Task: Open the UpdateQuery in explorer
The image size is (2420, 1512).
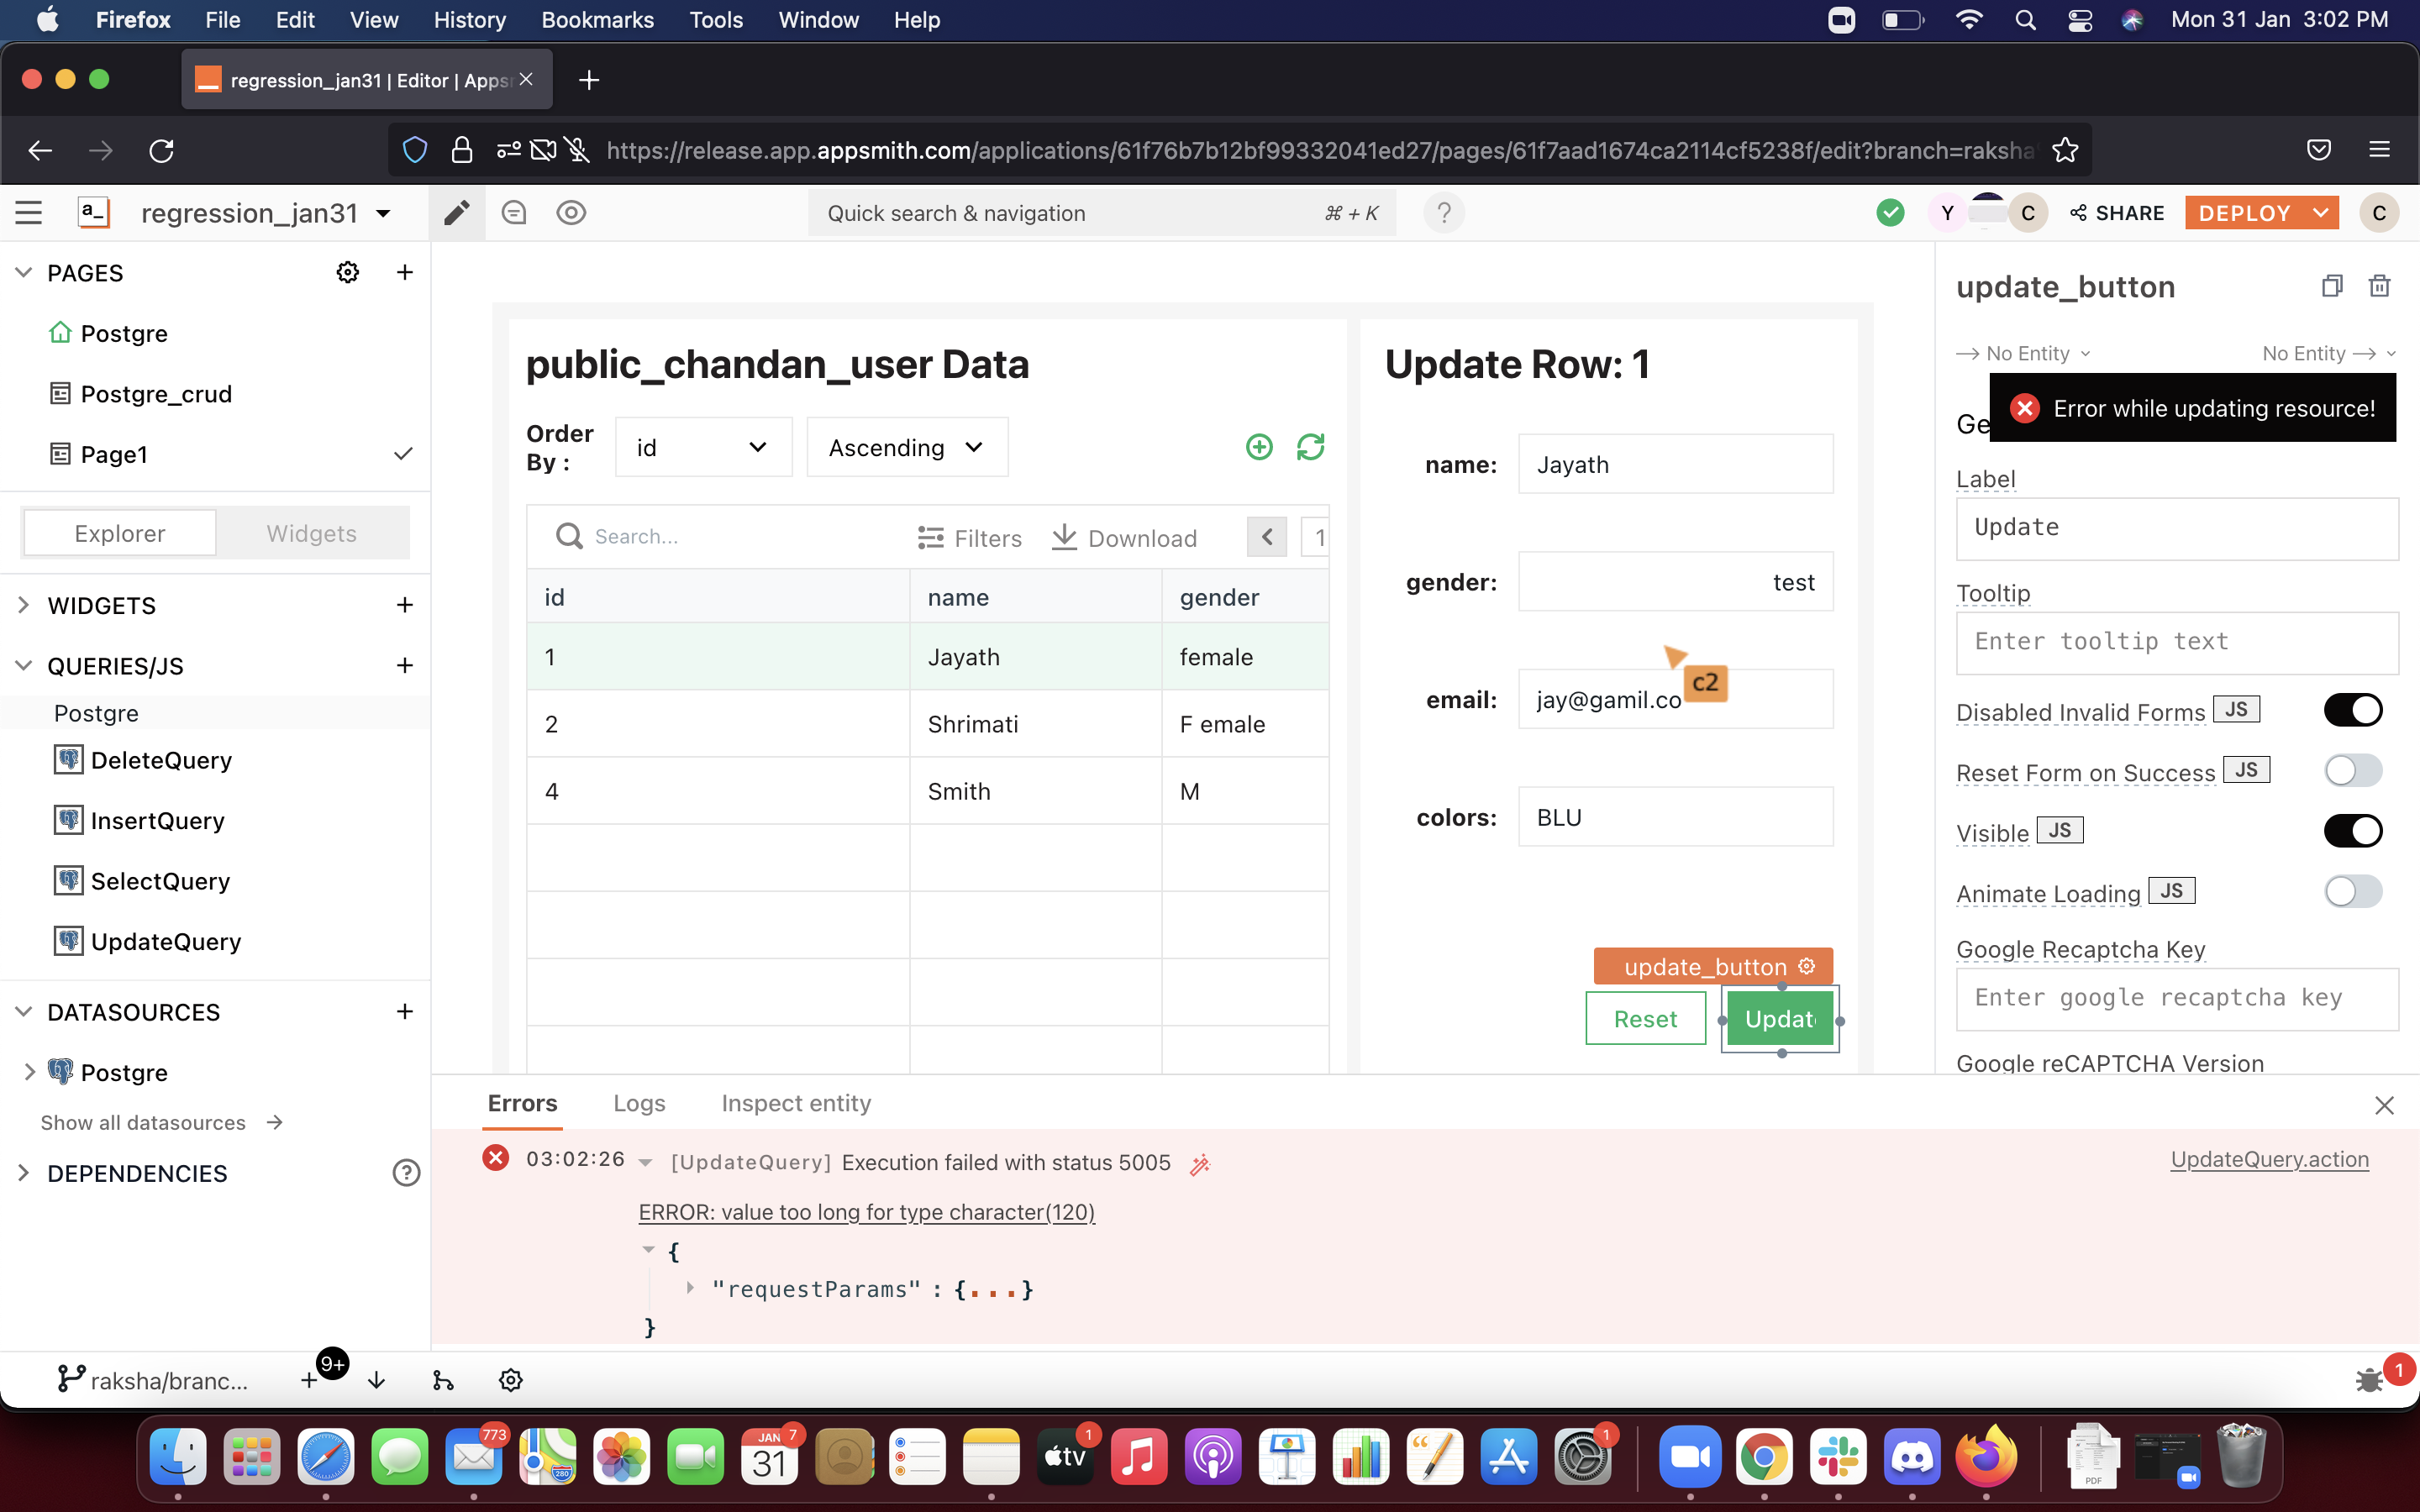Action: pos(166,941)
